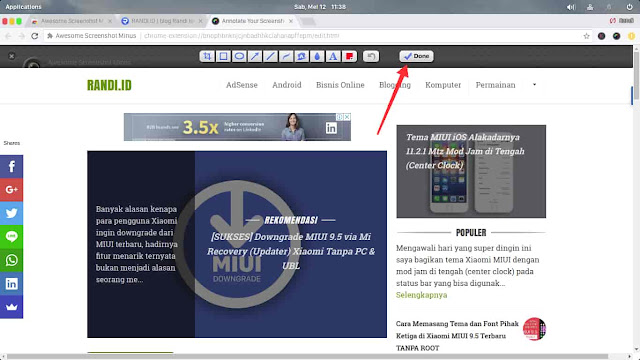Image resolution: width=640 pixels, height=360 pixels.
Task: Close the ad with X icon
Action: 347,117
